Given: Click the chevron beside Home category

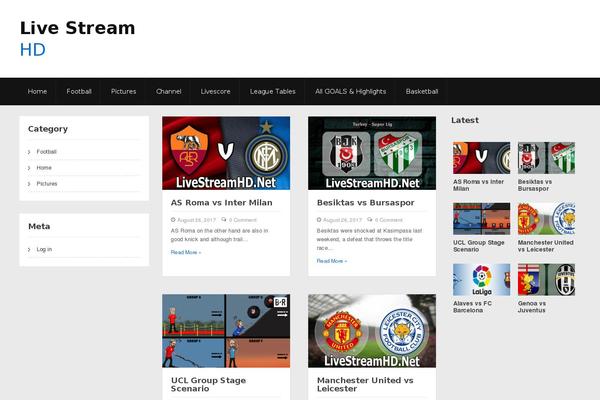Looking at the screenshot, I should coord(29,168).
